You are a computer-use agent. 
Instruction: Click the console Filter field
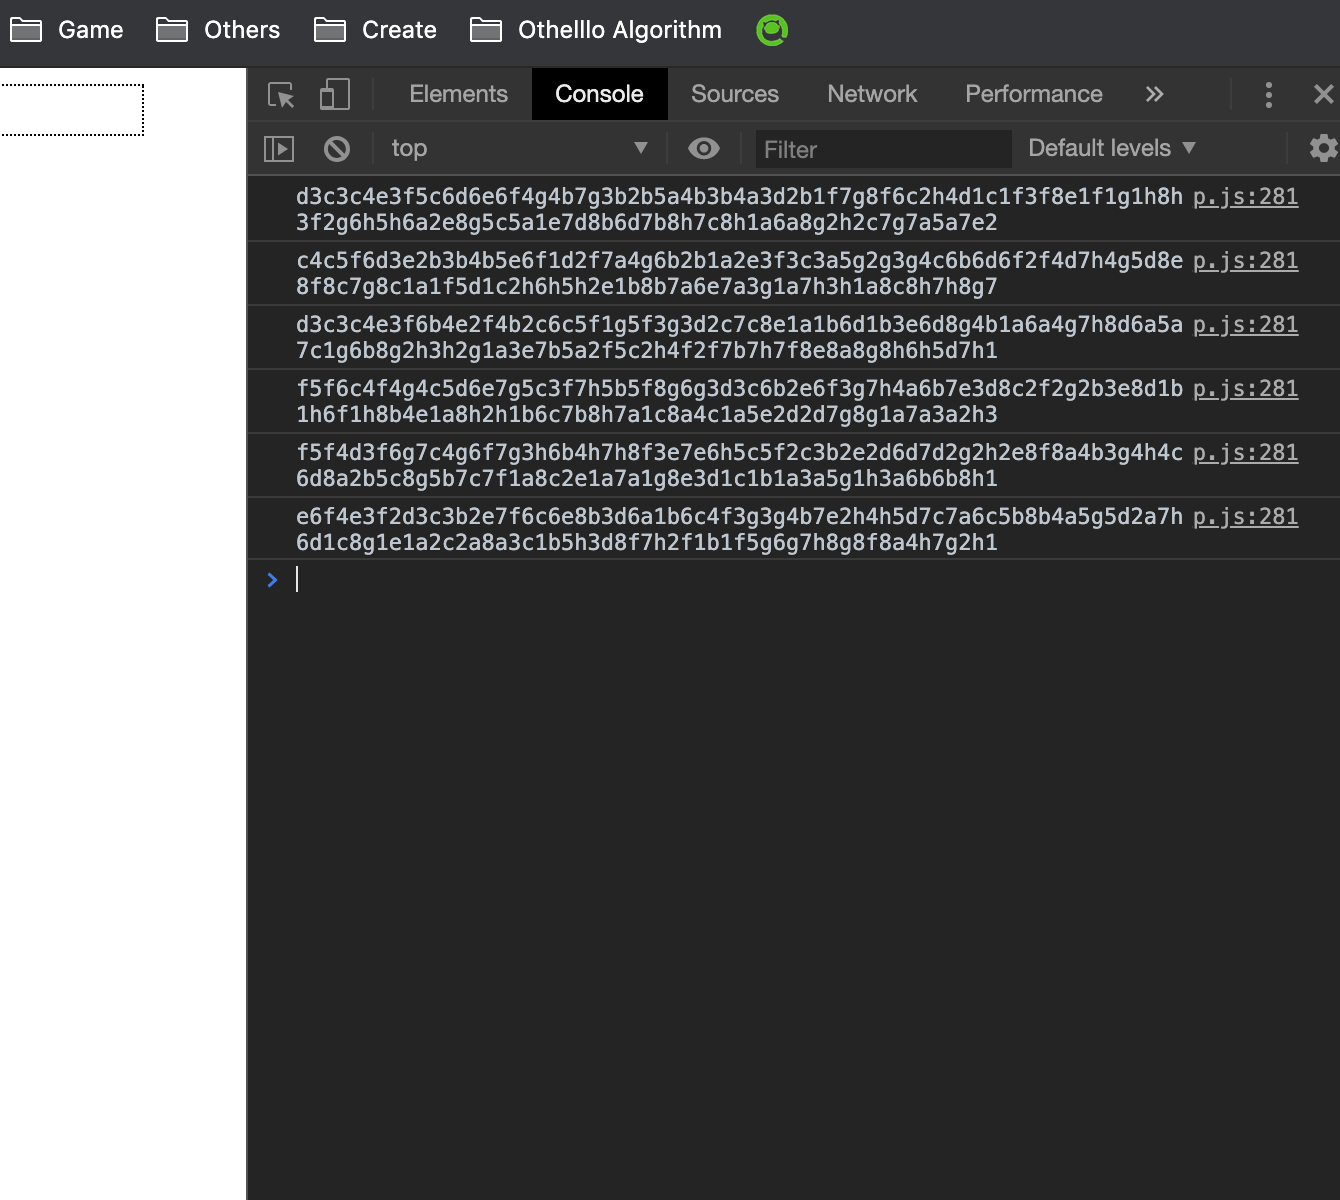point(883,149)
